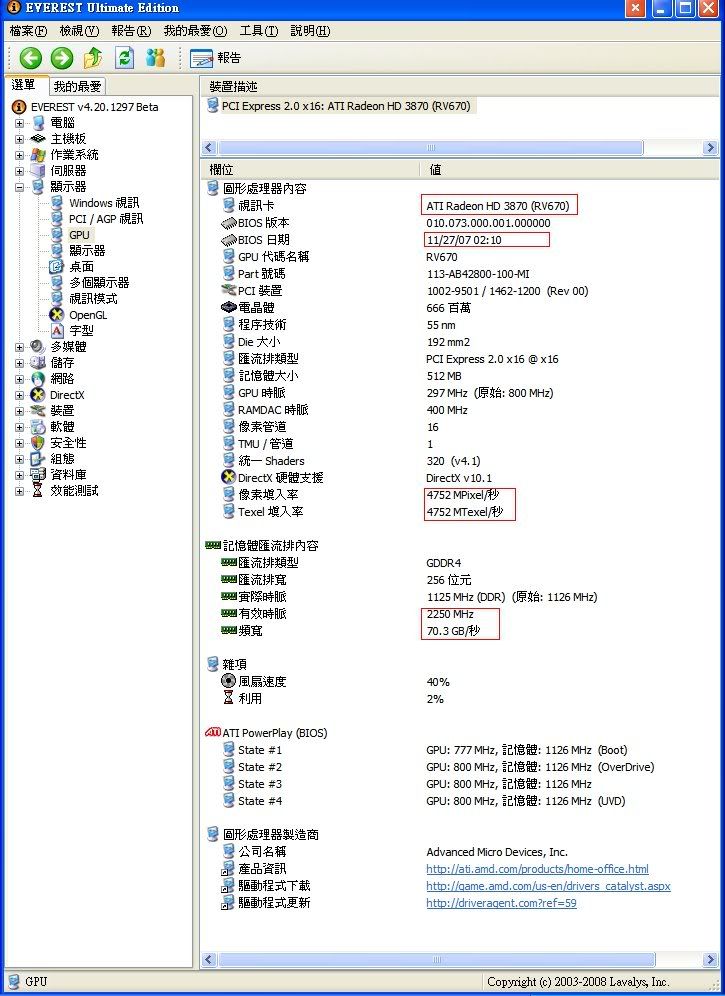
Task: Open the driveragent.com driver update link
Action: point(501,903)
